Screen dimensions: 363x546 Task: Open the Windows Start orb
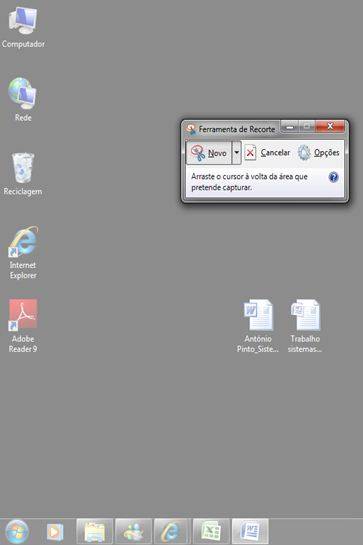17,531
